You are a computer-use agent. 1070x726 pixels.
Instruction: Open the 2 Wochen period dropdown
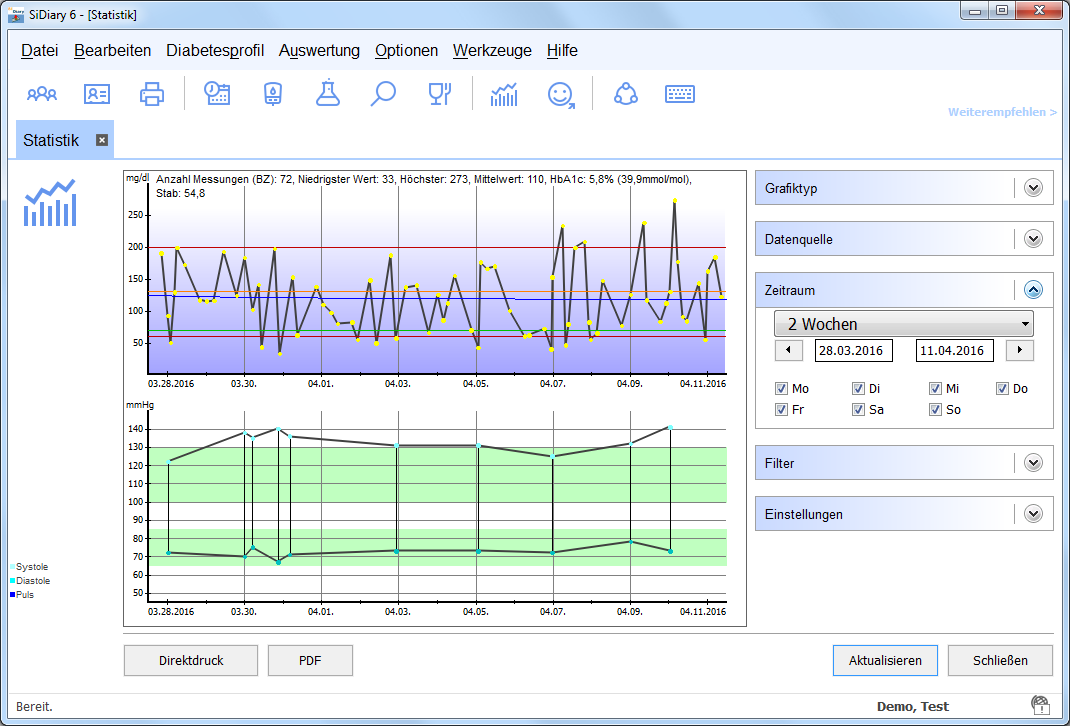pos(903,324)
